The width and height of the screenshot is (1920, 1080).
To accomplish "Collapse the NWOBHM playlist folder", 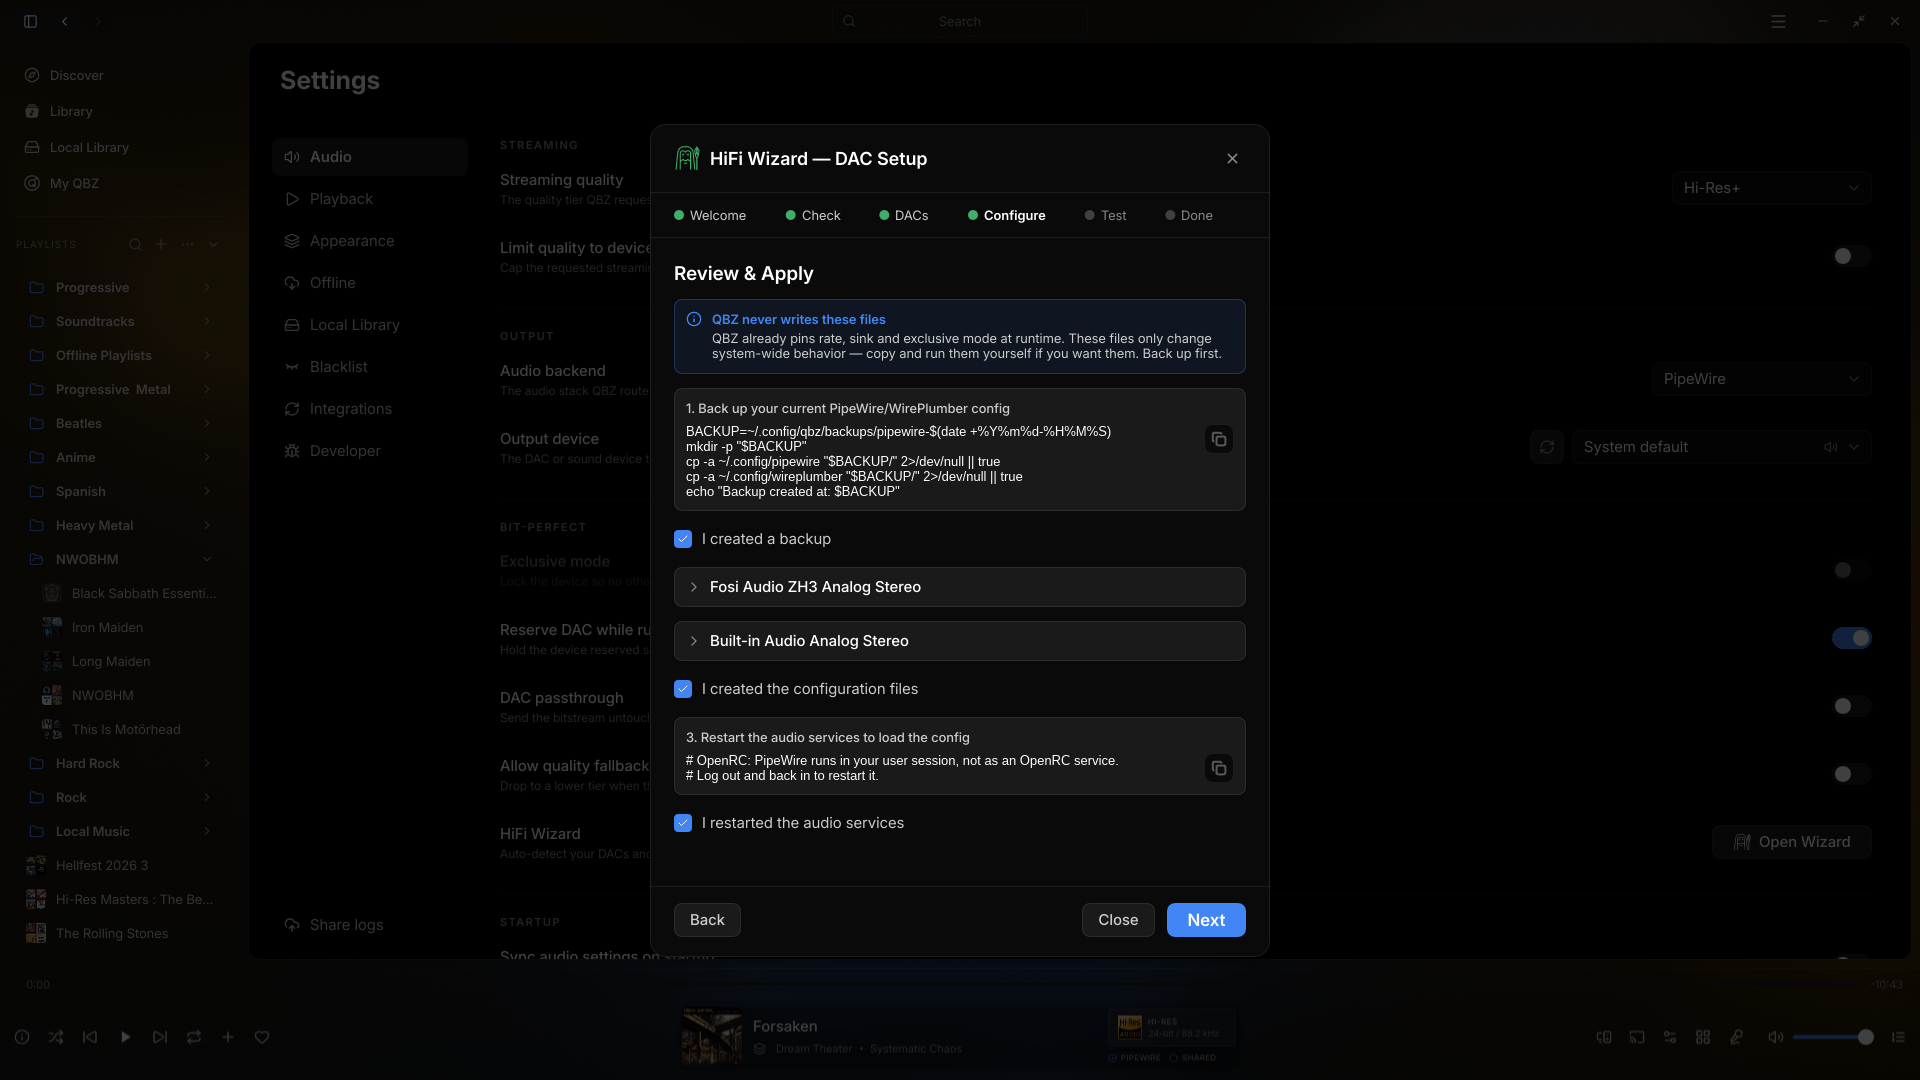I will tap(207, 560).
